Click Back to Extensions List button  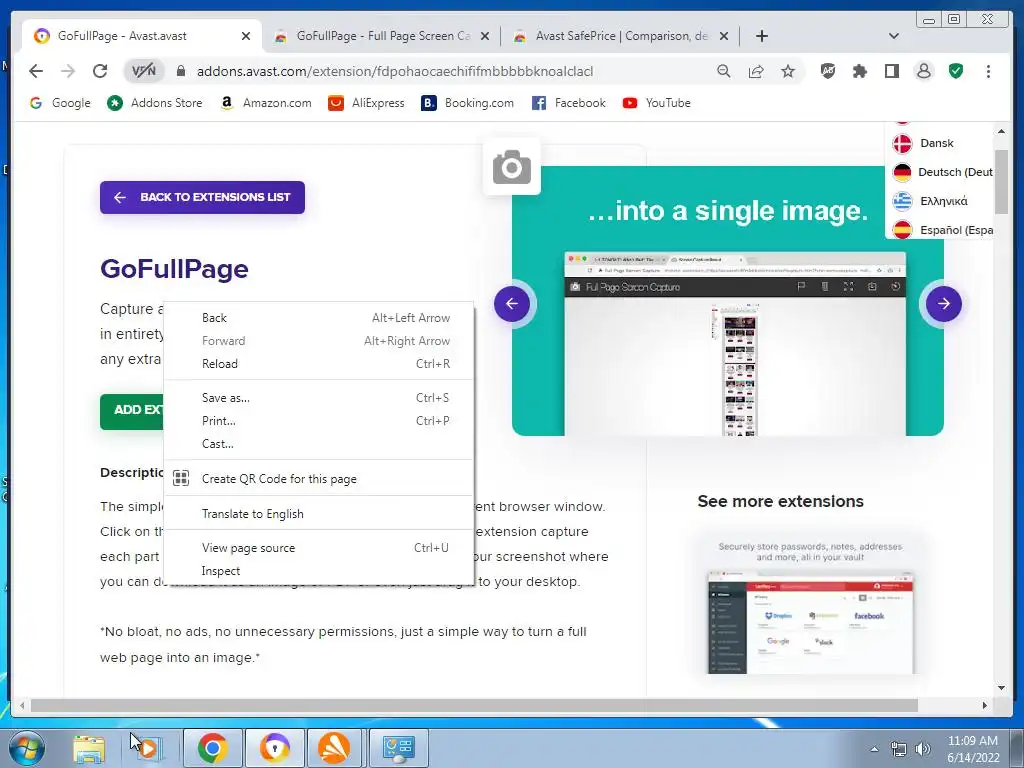click(x=202, y=197)
